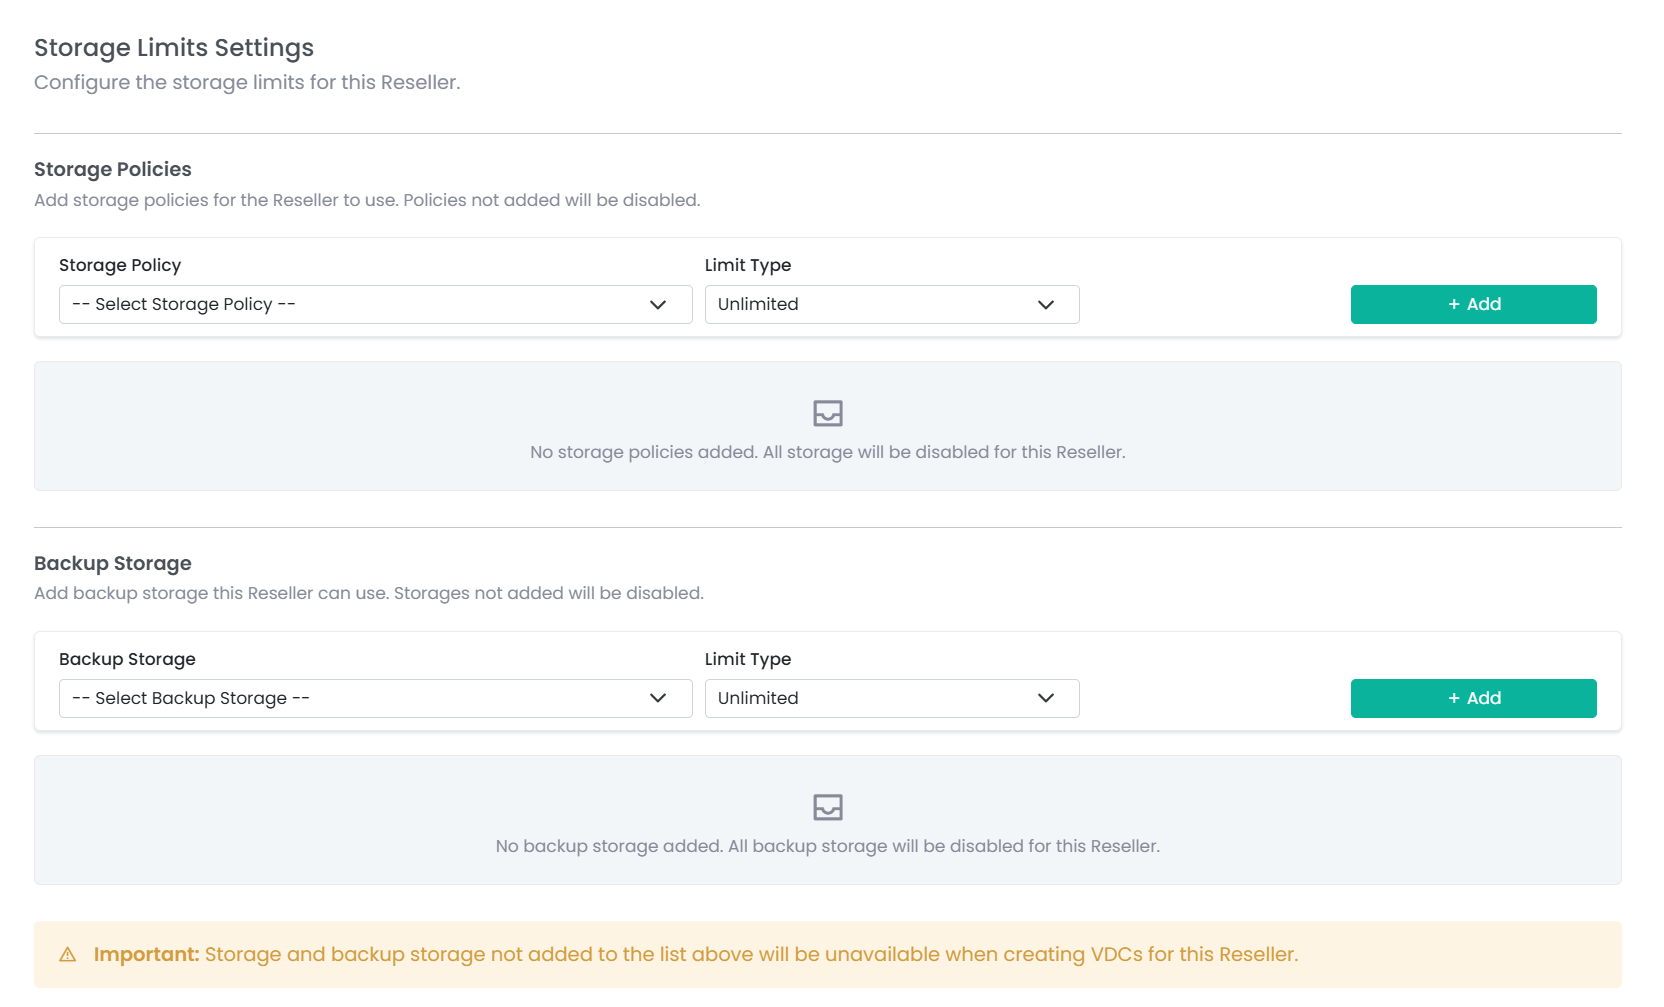Click the chevron on the Storage Policy selector
This screenshot has height=1007, width=1664.
coord(659,304)
